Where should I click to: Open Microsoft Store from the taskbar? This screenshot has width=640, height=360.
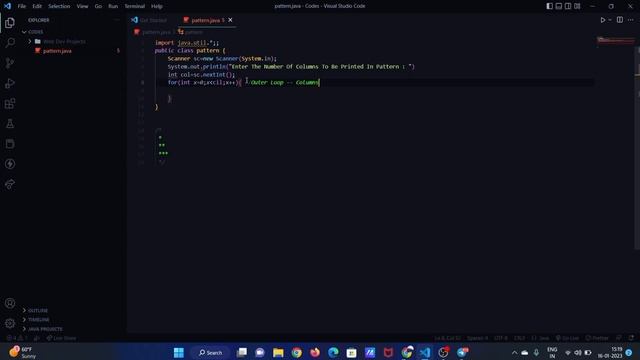(351, 352)
